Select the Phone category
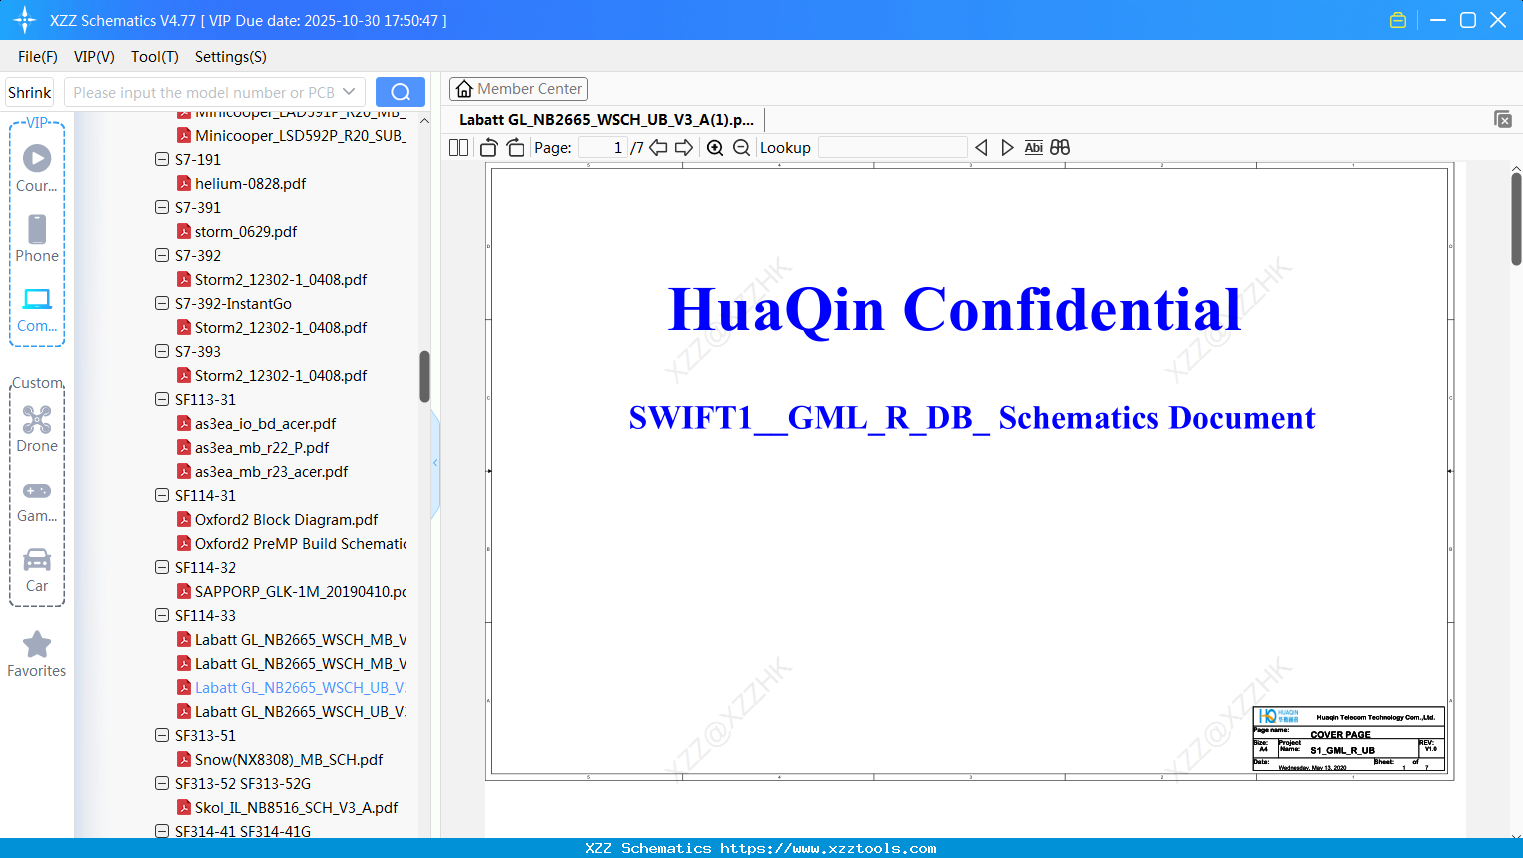This screenshot has width=1523, height=858. point(37,238)
